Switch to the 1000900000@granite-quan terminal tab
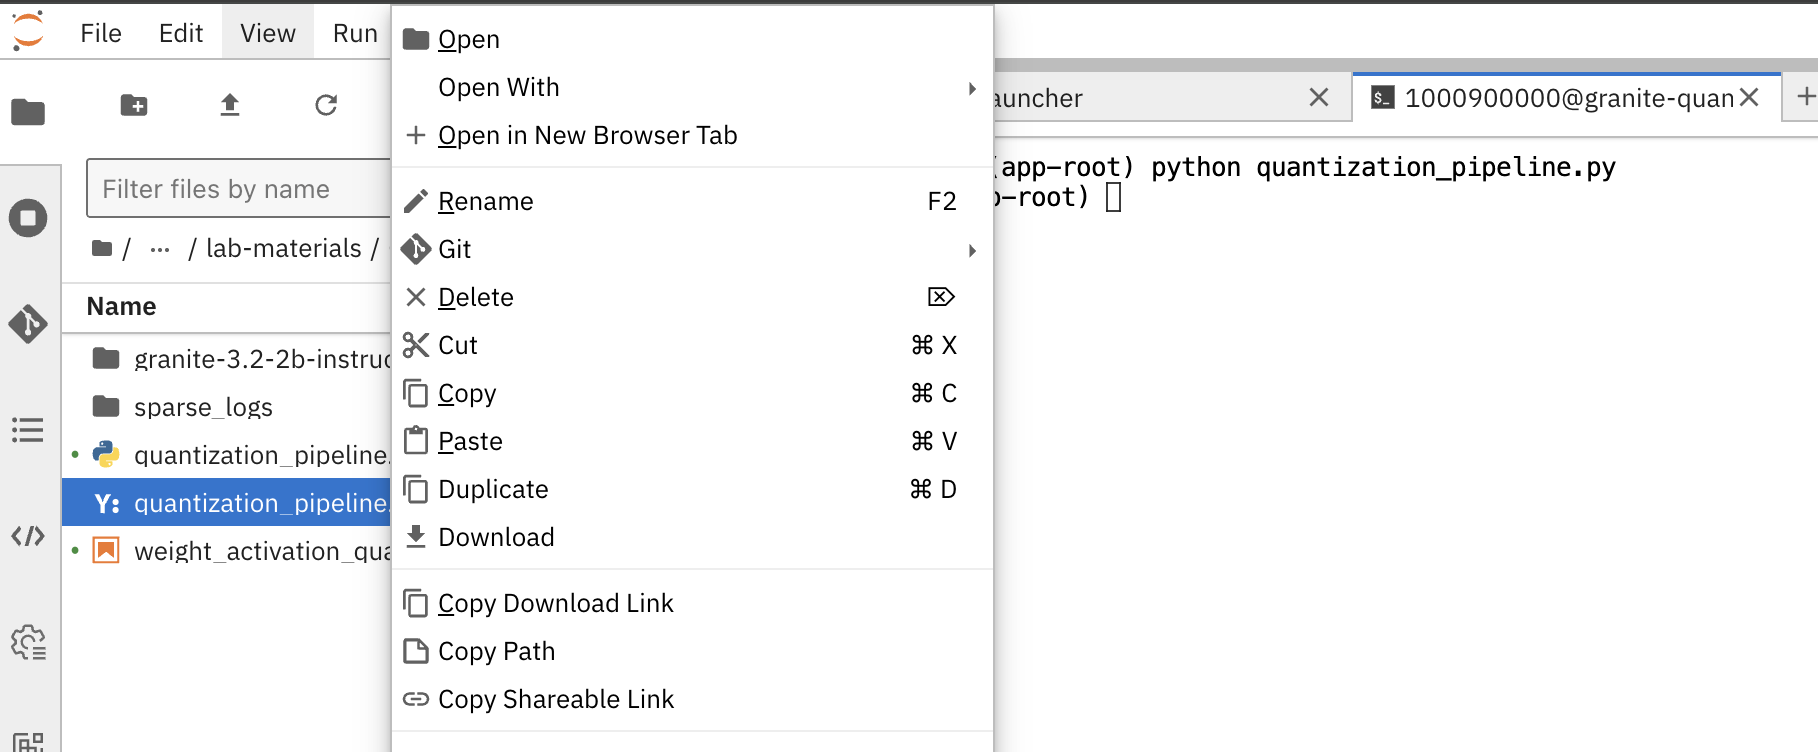Screen dimensions: 1818x752 (1566, 98)
